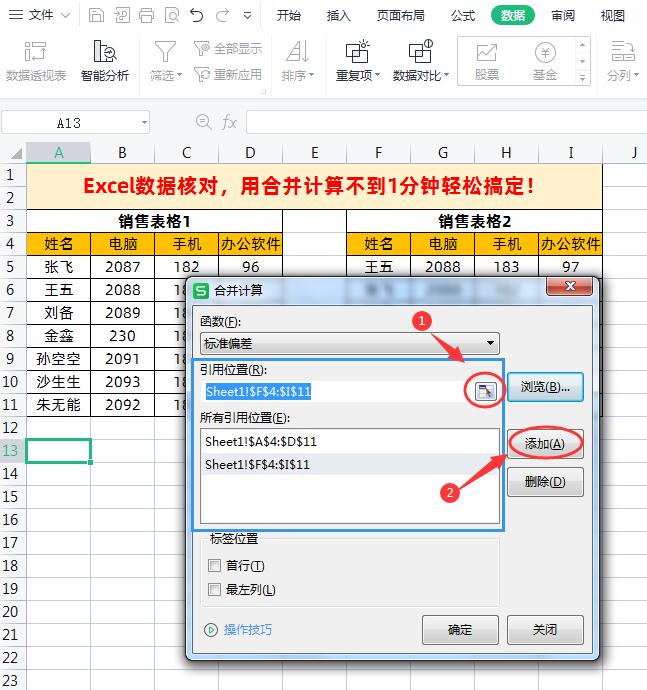Click the 关闭 button
Image resolution: width=647 pixels, height=690 pixels.
pos(545,630)
